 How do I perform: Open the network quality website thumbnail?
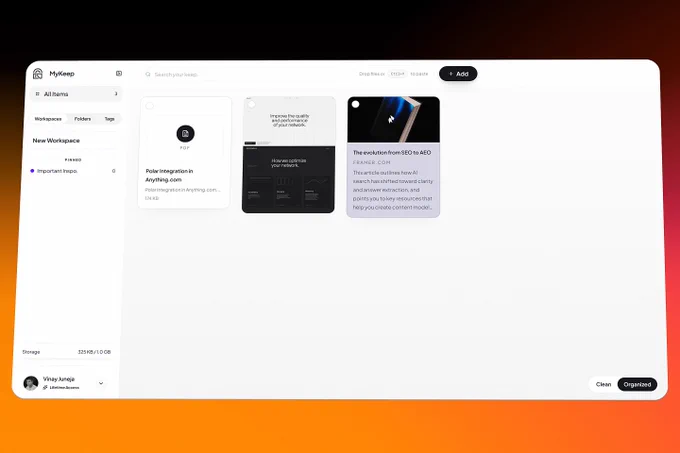(x=288, y=155)
